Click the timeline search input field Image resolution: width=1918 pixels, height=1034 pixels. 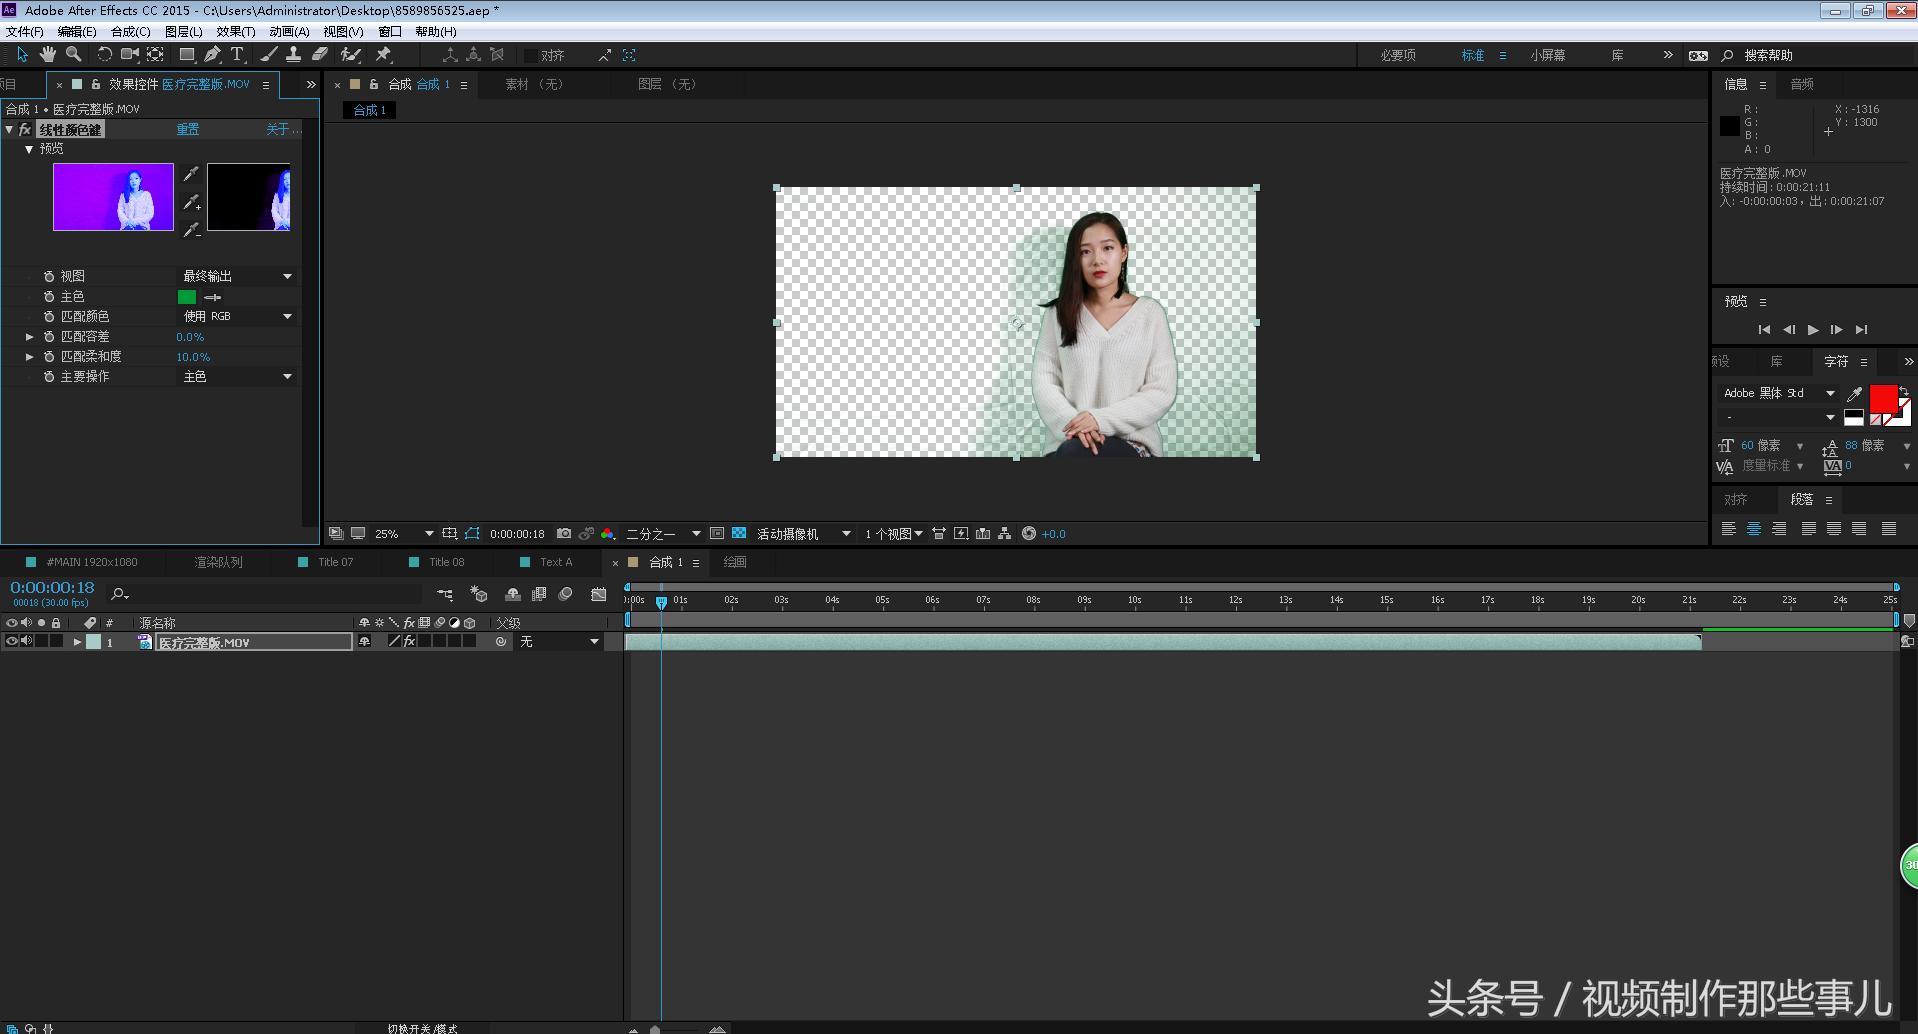tap(270, 594)
